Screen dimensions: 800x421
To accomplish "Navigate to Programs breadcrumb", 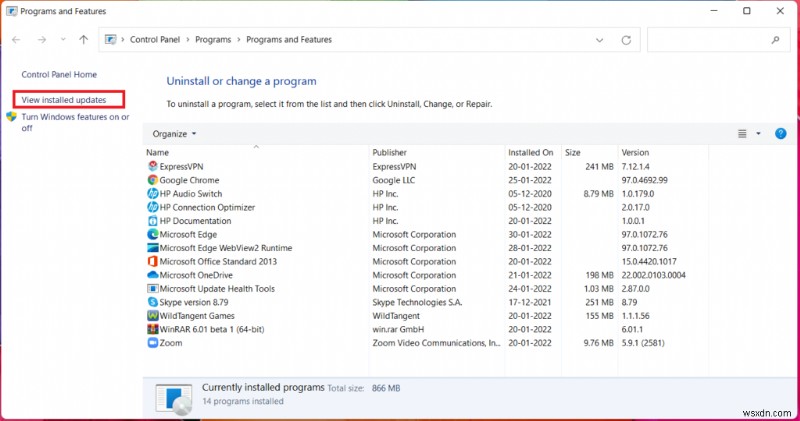I will click(213, 40).
